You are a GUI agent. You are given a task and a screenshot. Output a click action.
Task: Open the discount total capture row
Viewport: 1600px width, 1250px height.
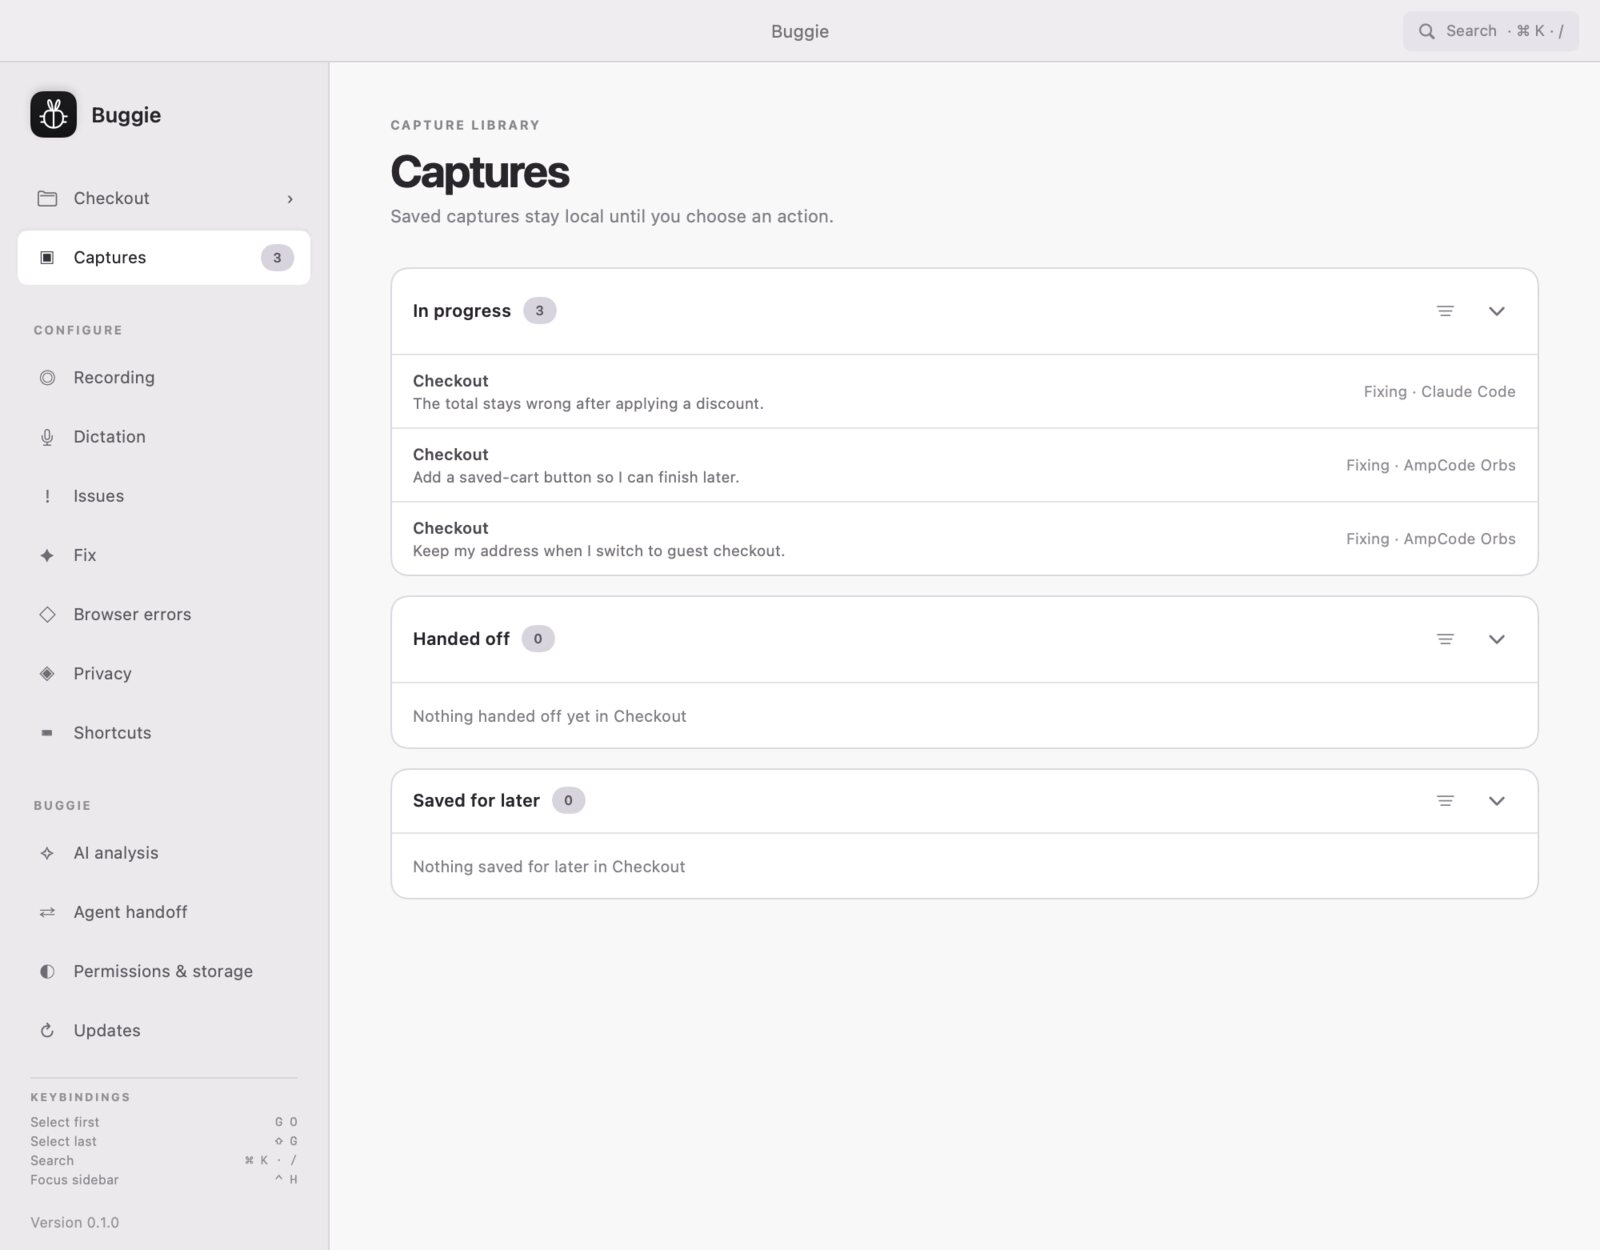click(964, 392)
